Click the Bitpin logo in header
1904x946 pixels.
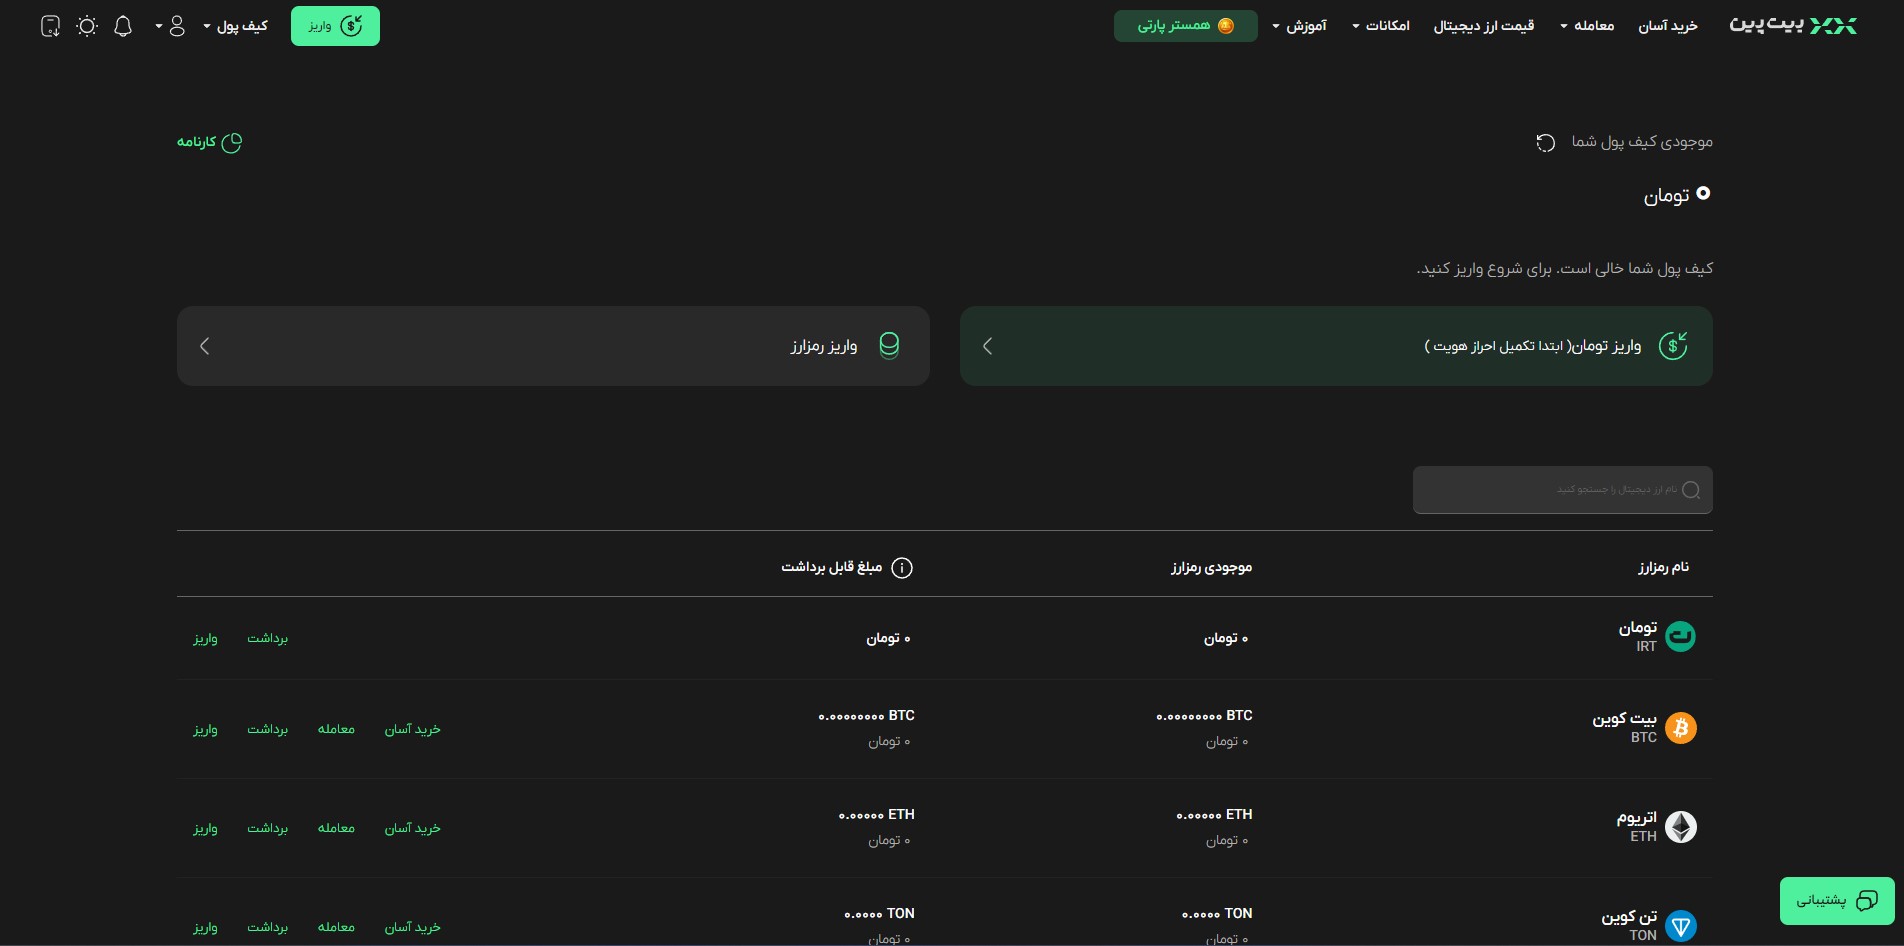(1793, 26)
